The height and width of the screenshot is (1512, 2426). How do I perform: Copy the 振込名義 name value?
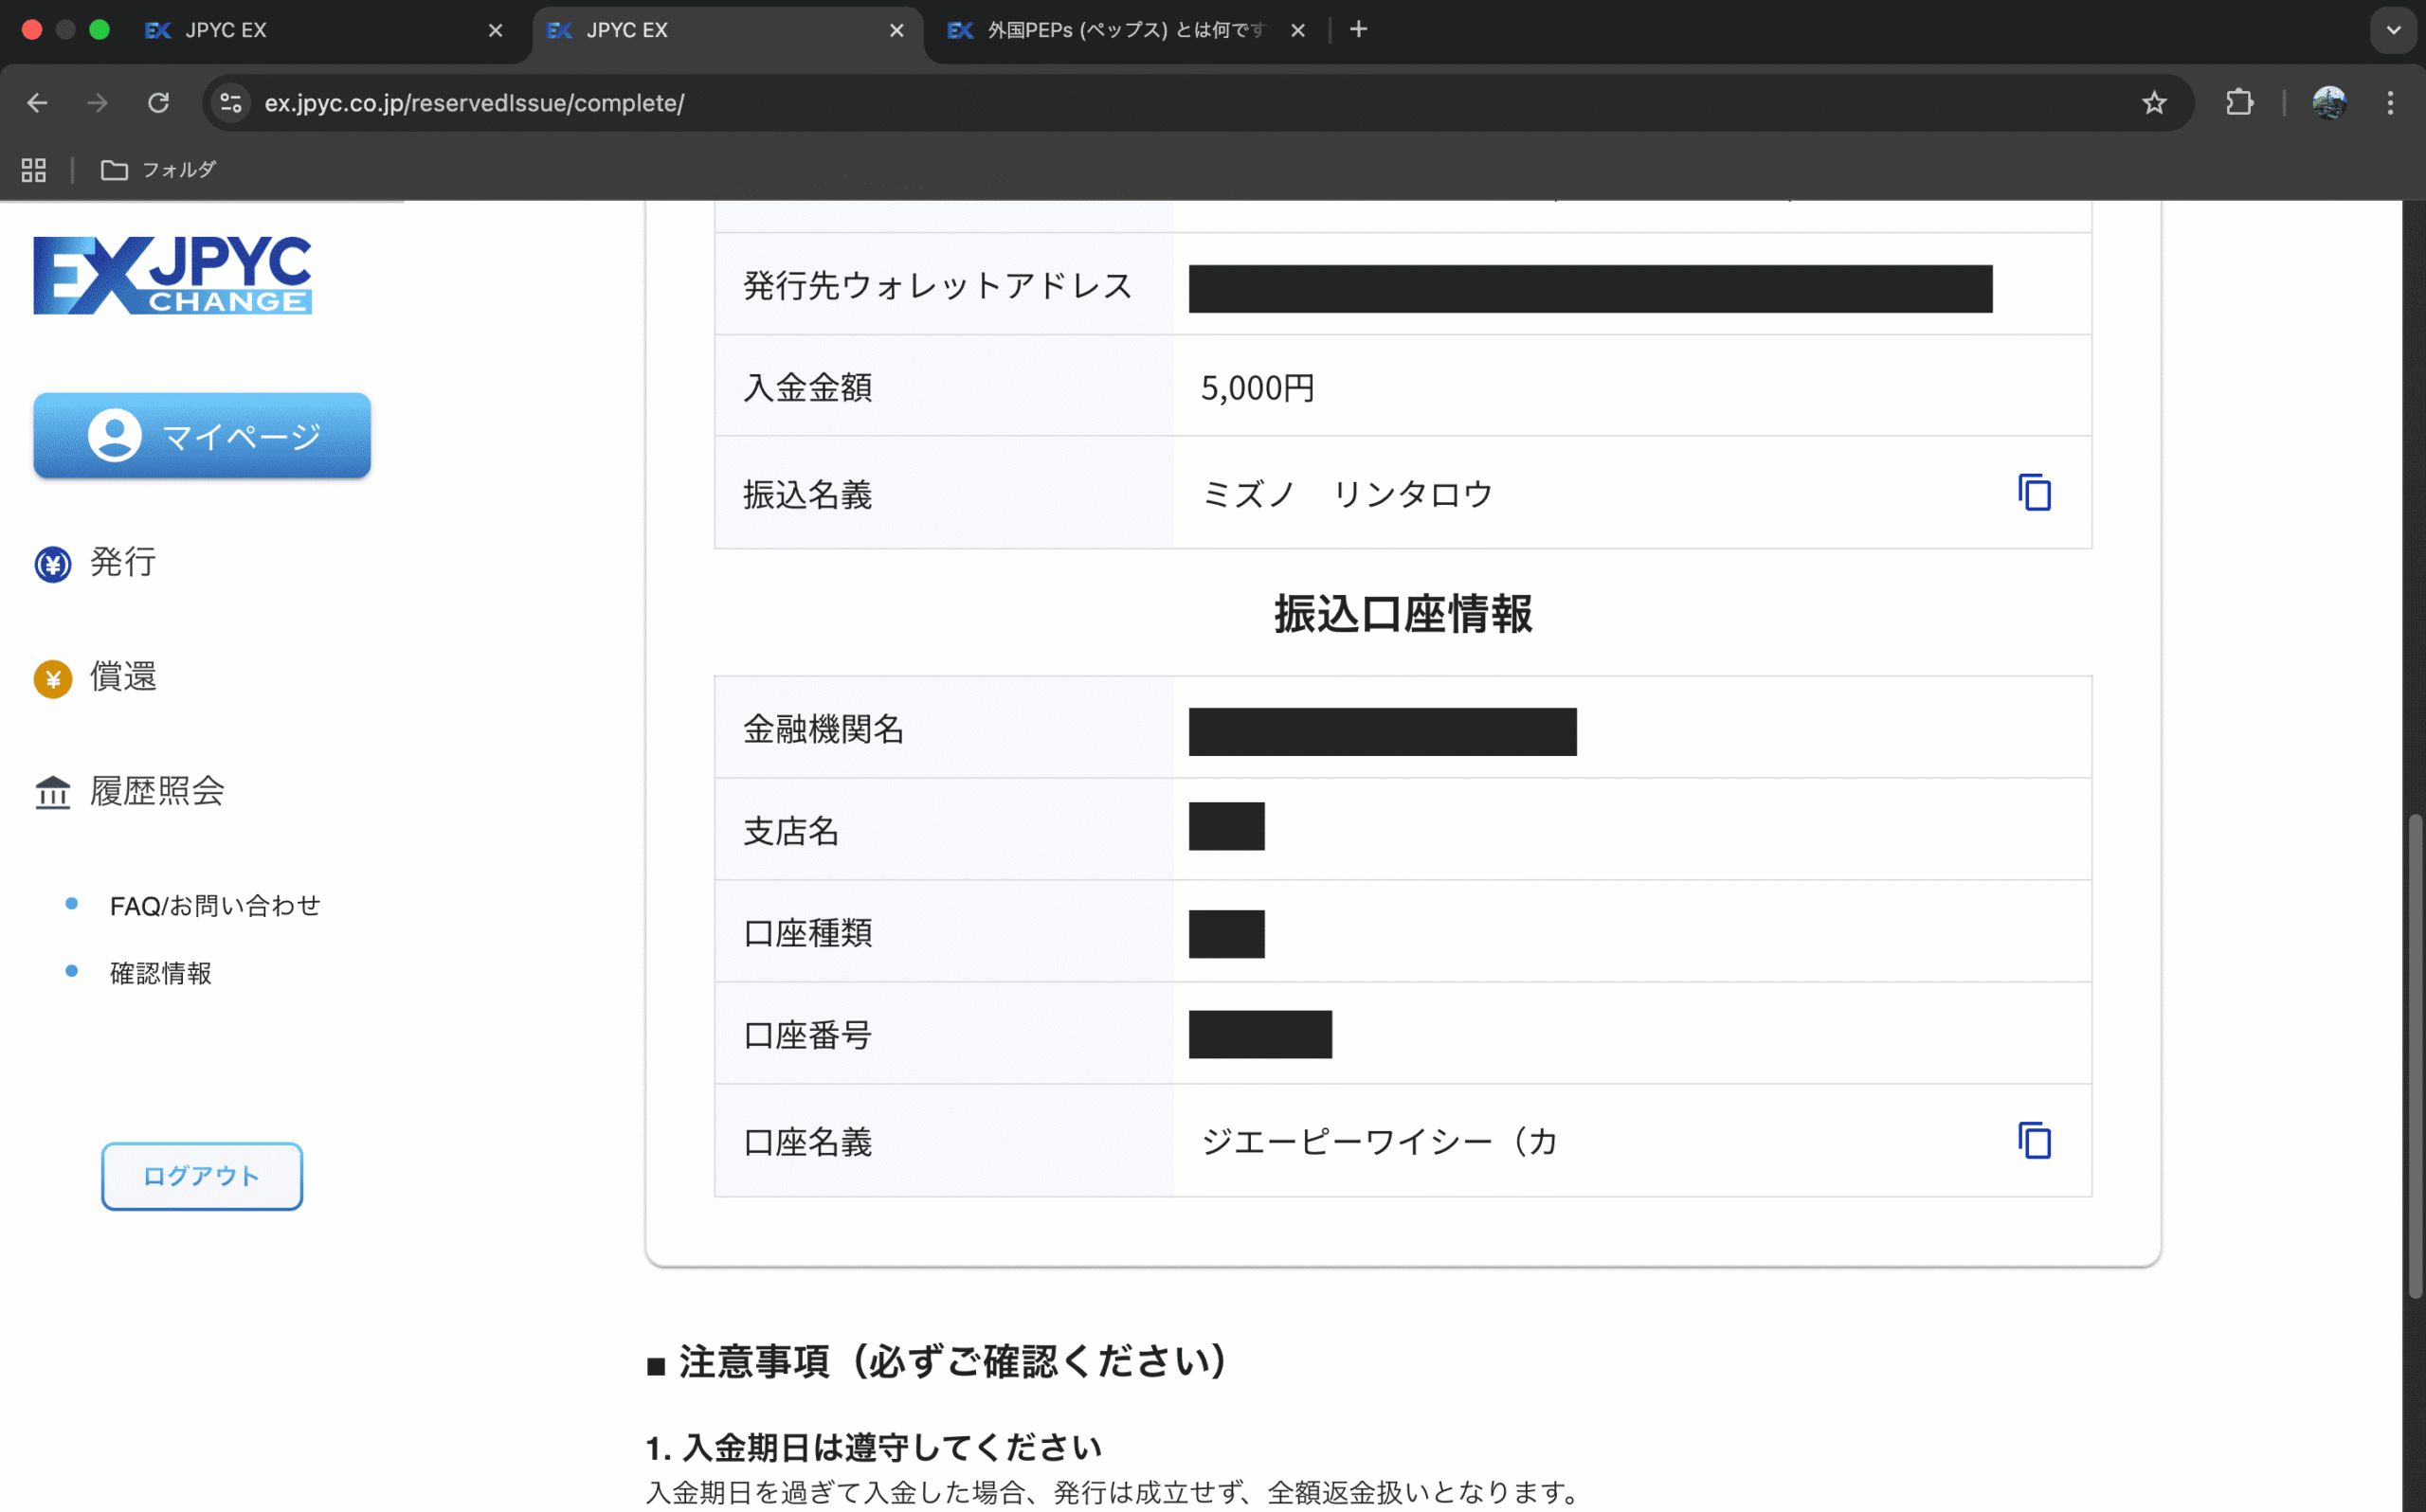click(x=2034, y=493)
